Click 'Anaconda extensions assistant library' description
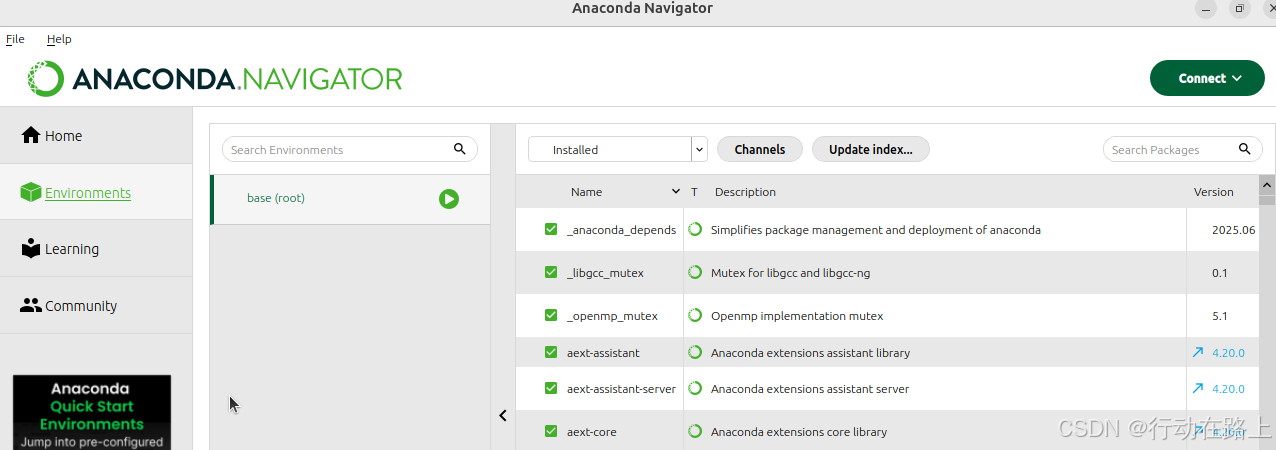This screenshot has width=1276, height=450. (810, 353)
